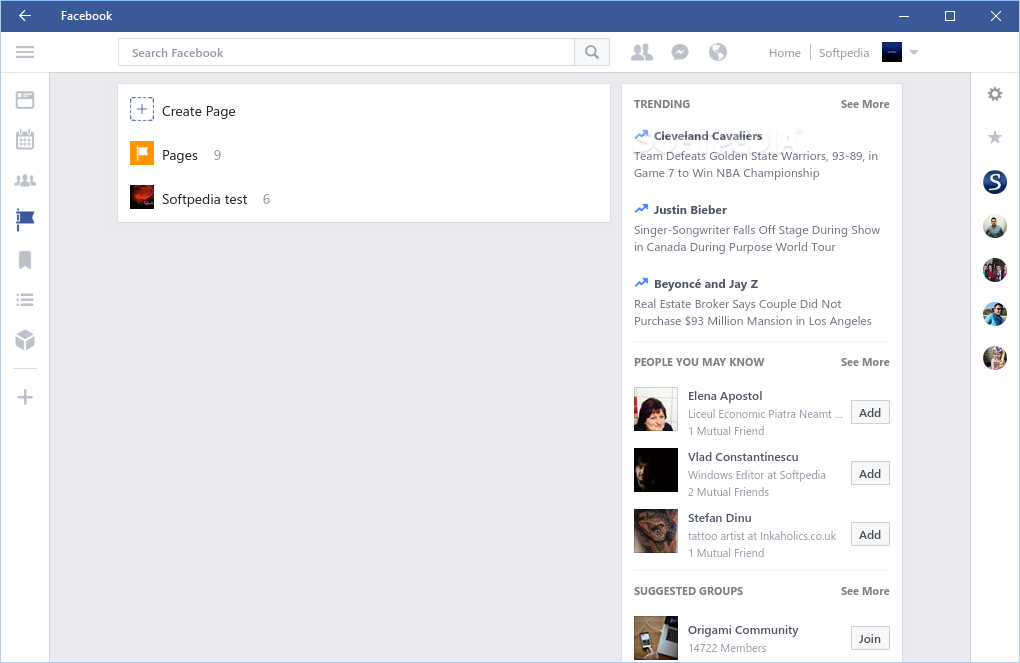Open notifications globe icon
This screenshot has height=663, width=1020.
(718, 52)
